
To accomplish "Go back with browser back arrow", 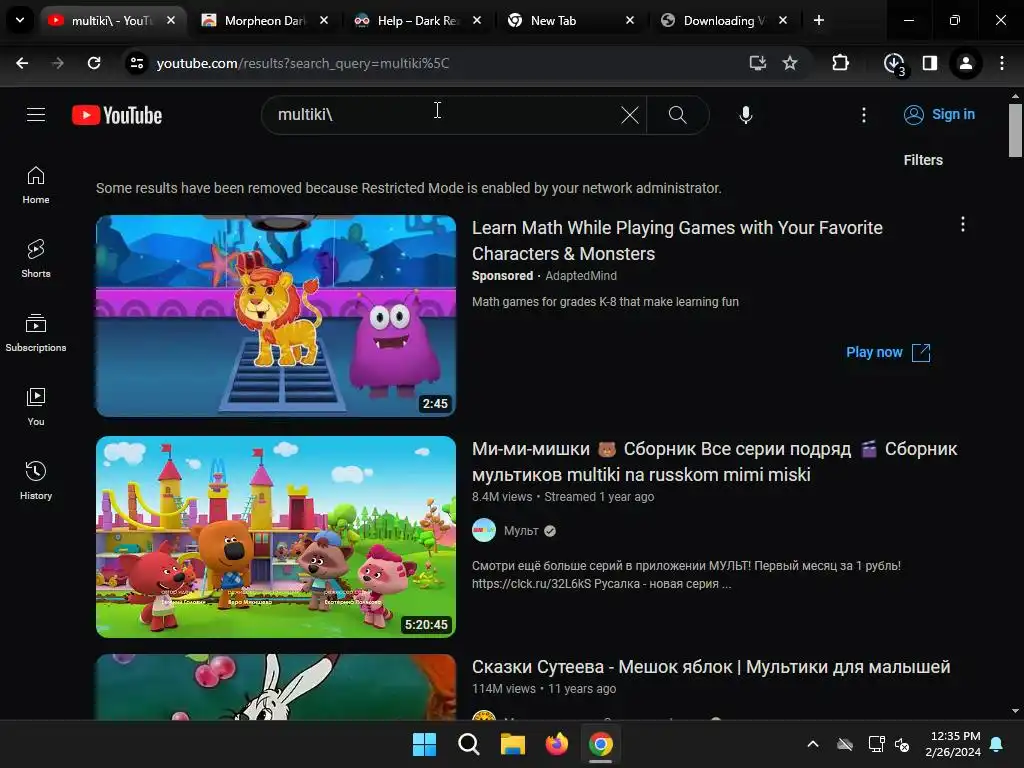I will pyautogui.click(x=22, y=63).
